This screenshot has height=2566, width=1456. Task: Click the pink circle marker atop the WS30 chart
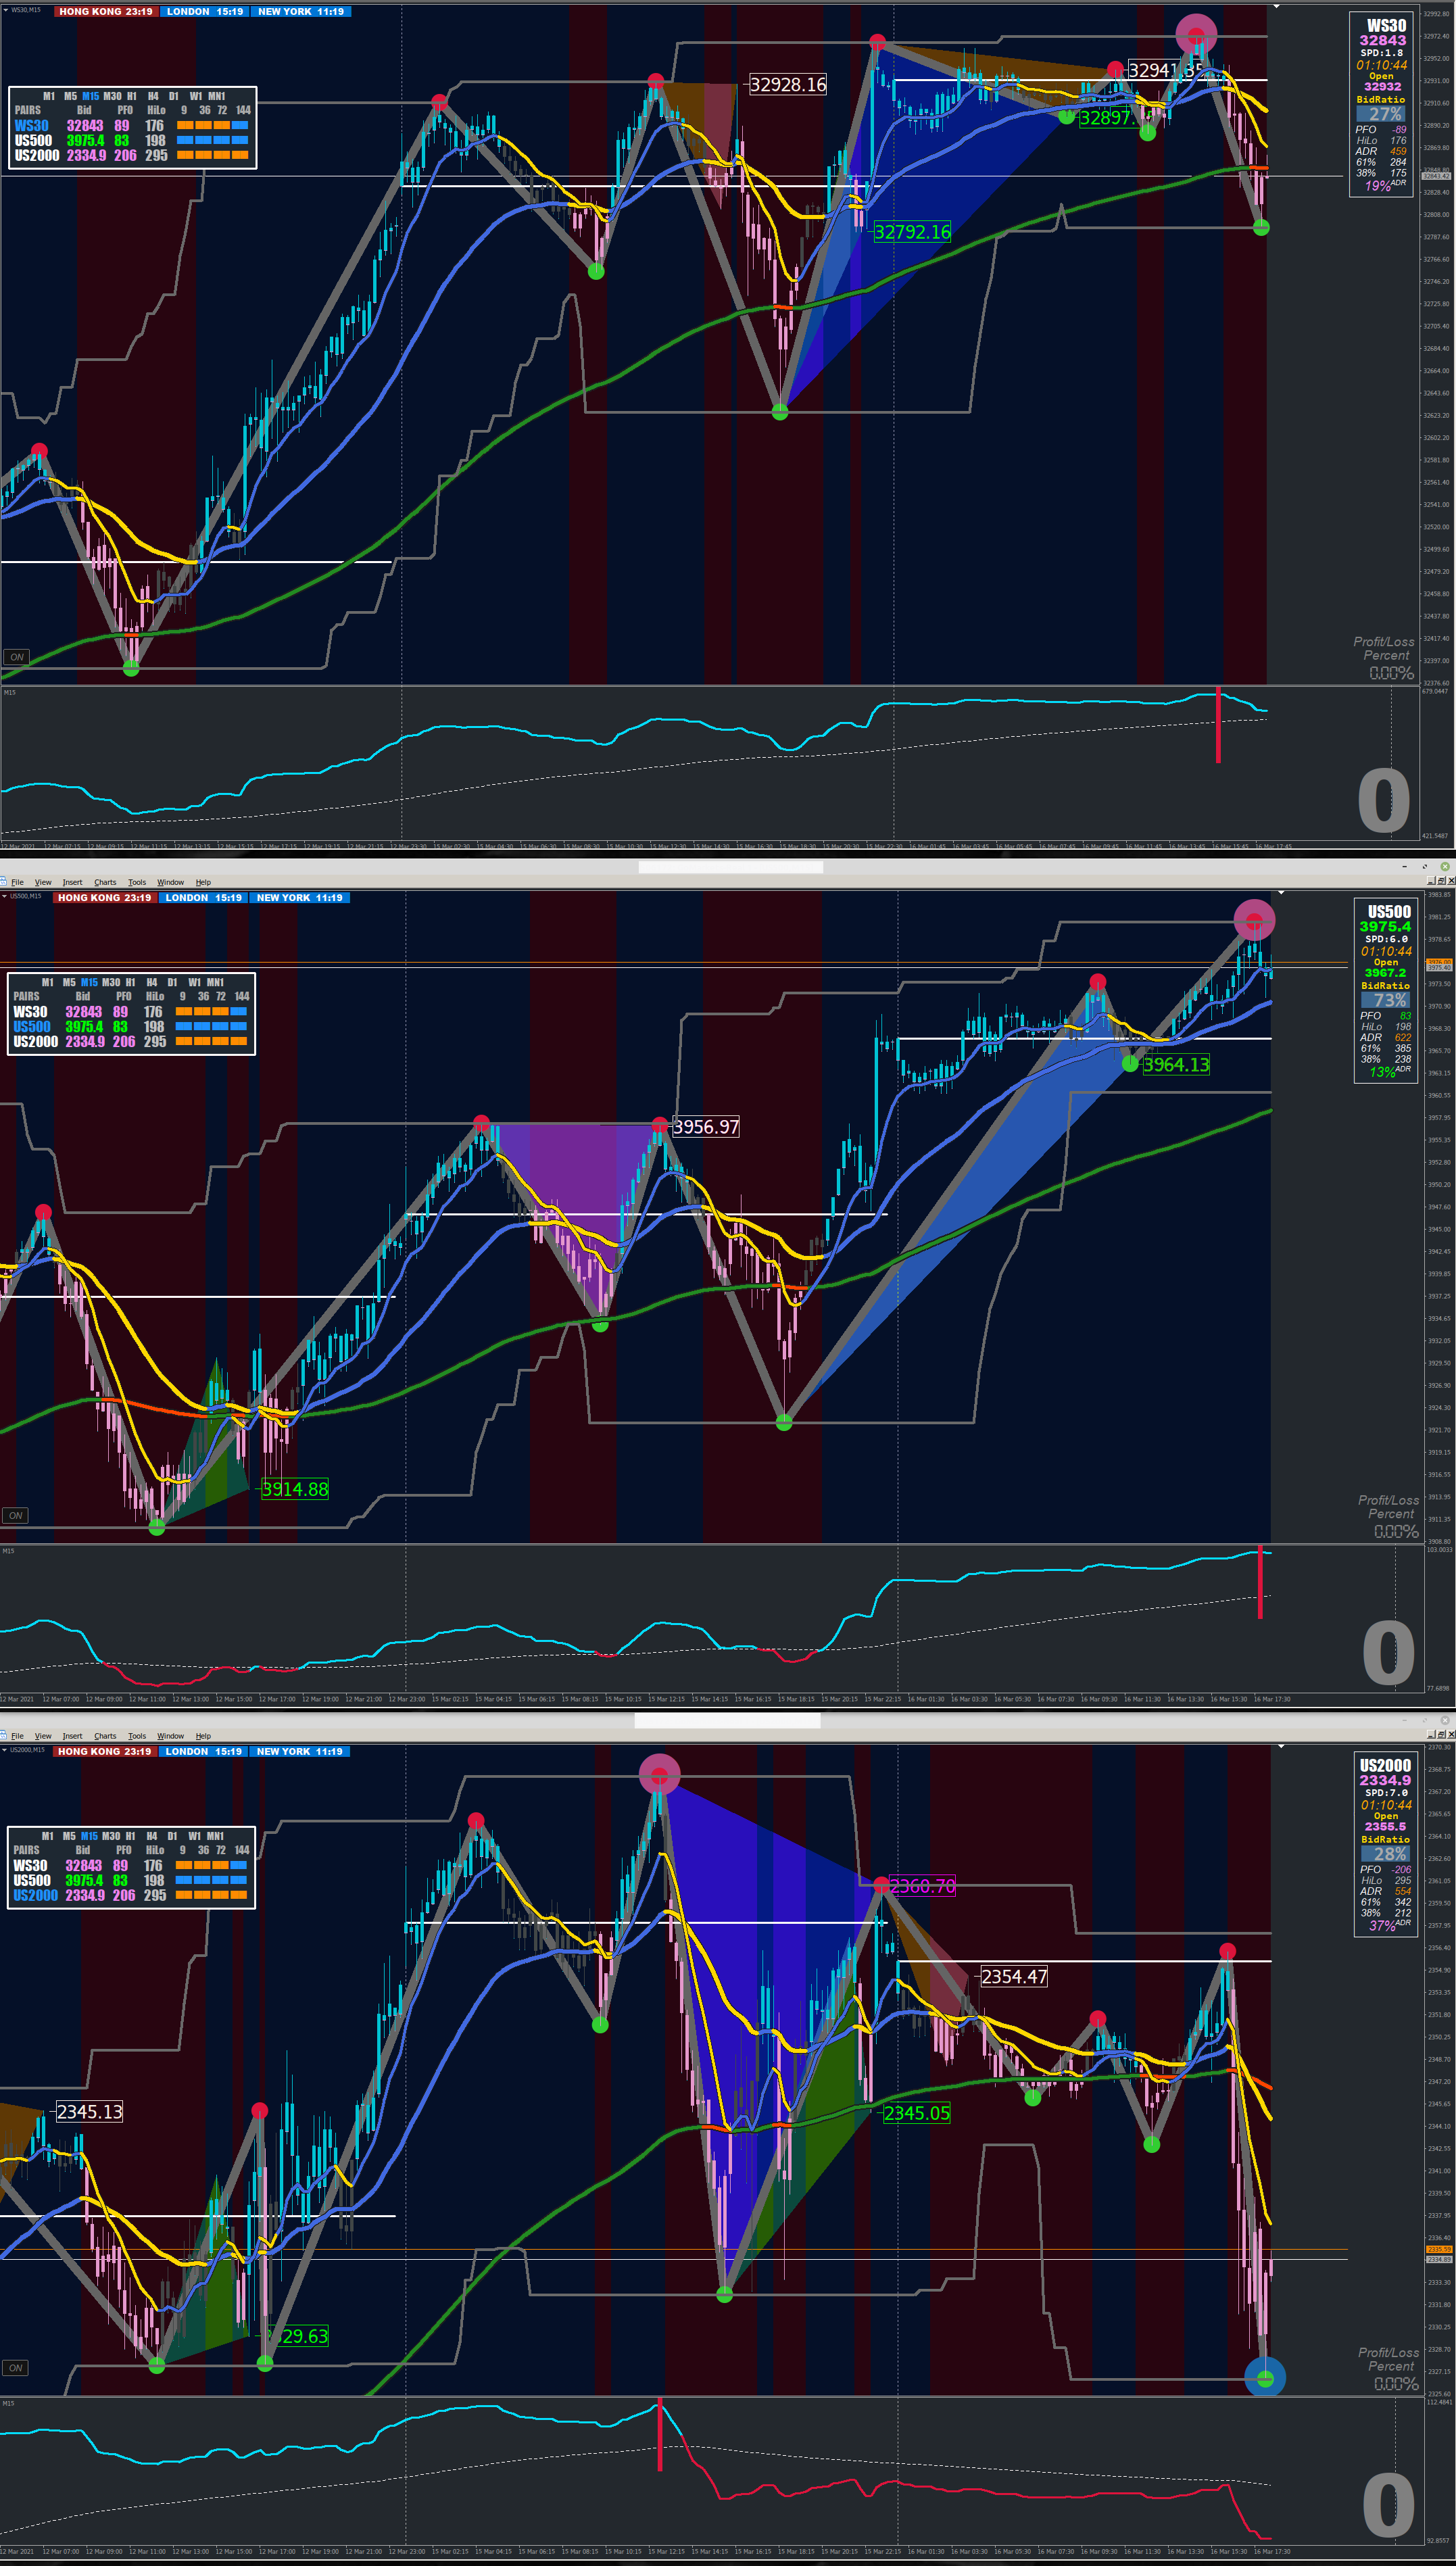click(x=1196, y=35)
